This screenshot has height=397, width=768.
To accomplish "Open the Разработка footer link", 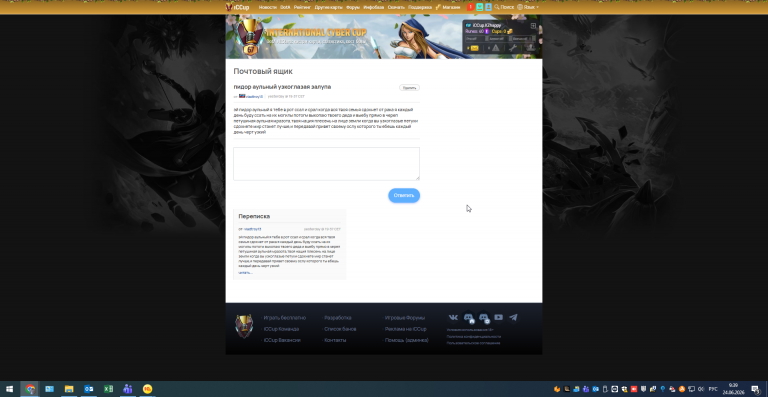I will click(x=338, y=318).
